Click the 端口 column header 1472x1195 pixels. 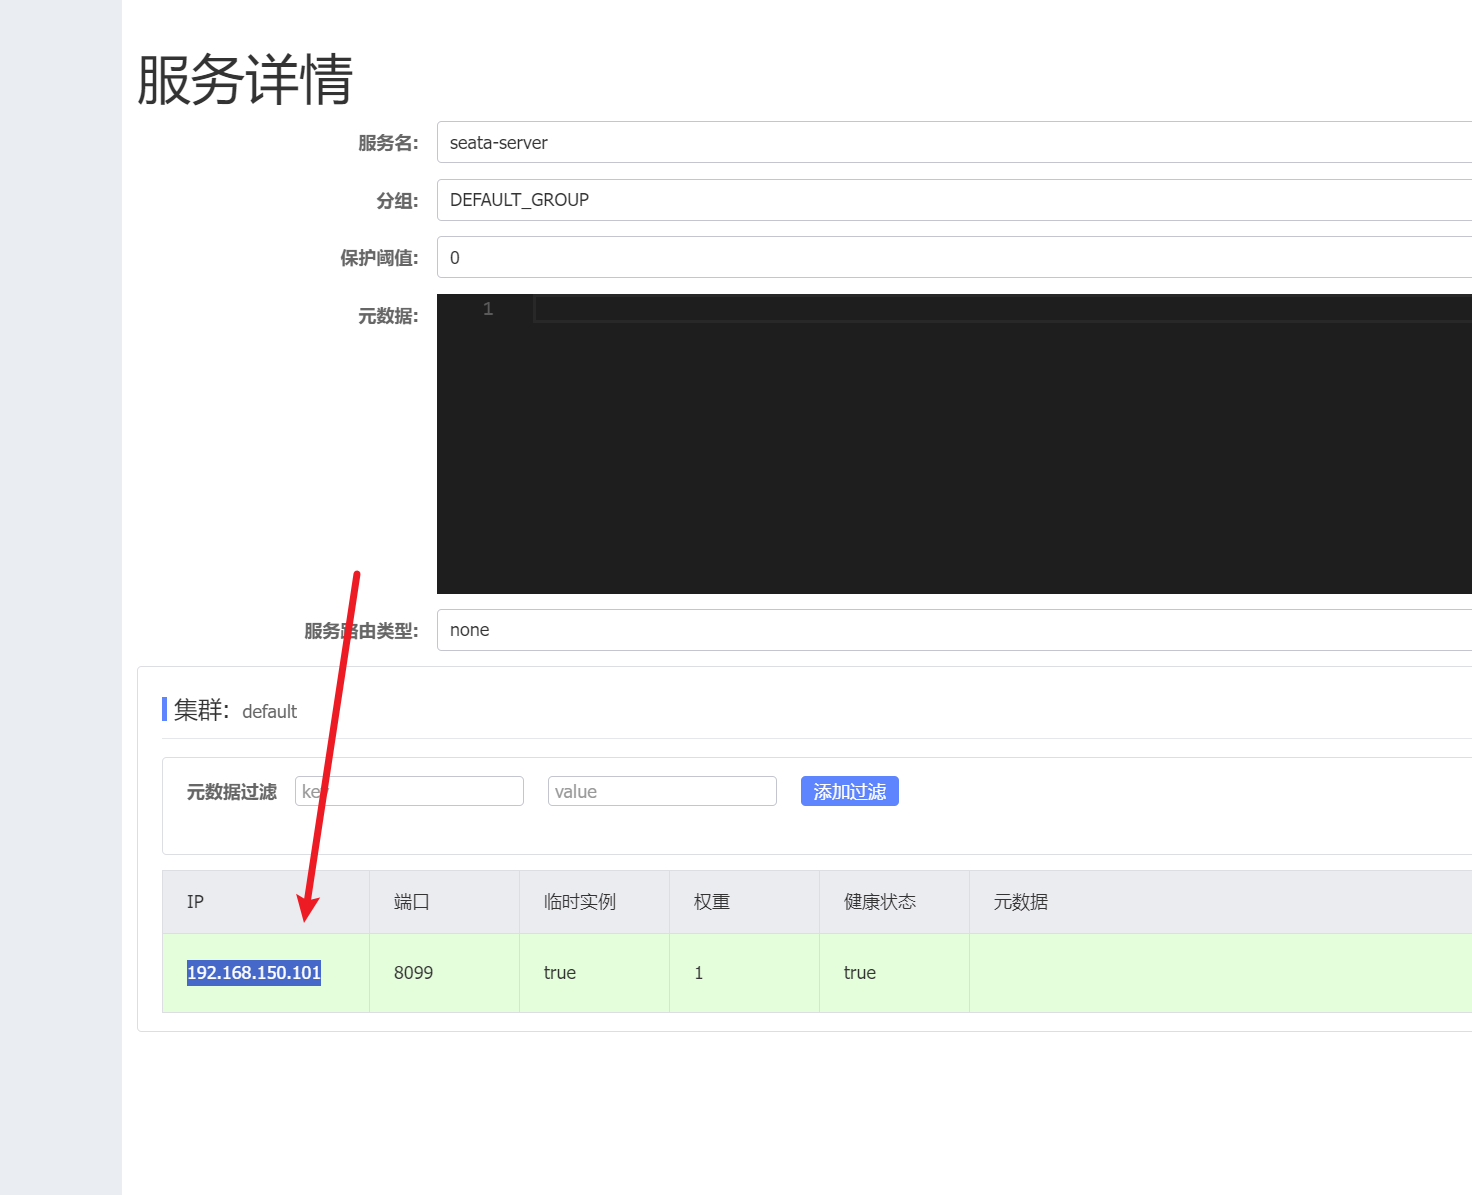pyautogui.click(x=411, y=902)
